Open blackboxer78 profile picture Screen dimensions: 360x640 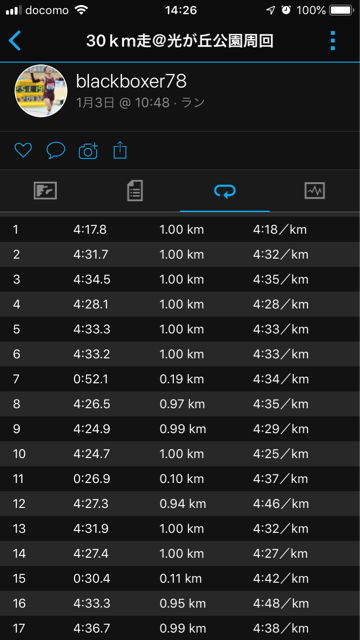(41, 91)
